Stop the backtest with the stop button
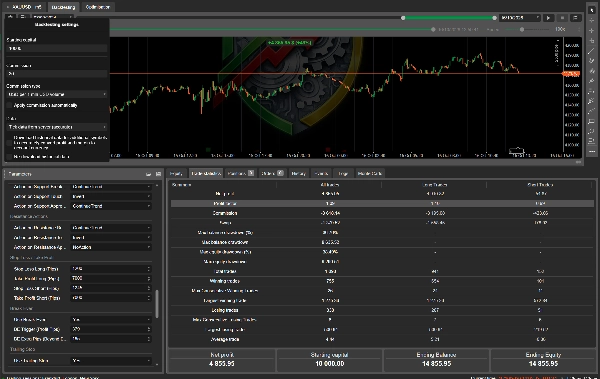The image size is (600, 379). [x=562, y=18]
